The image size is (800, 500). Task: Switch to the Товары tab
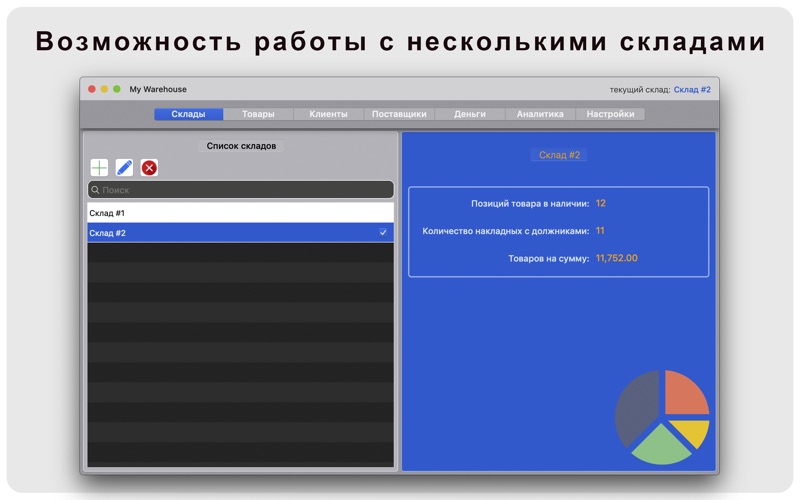click(x=258, y=114)
